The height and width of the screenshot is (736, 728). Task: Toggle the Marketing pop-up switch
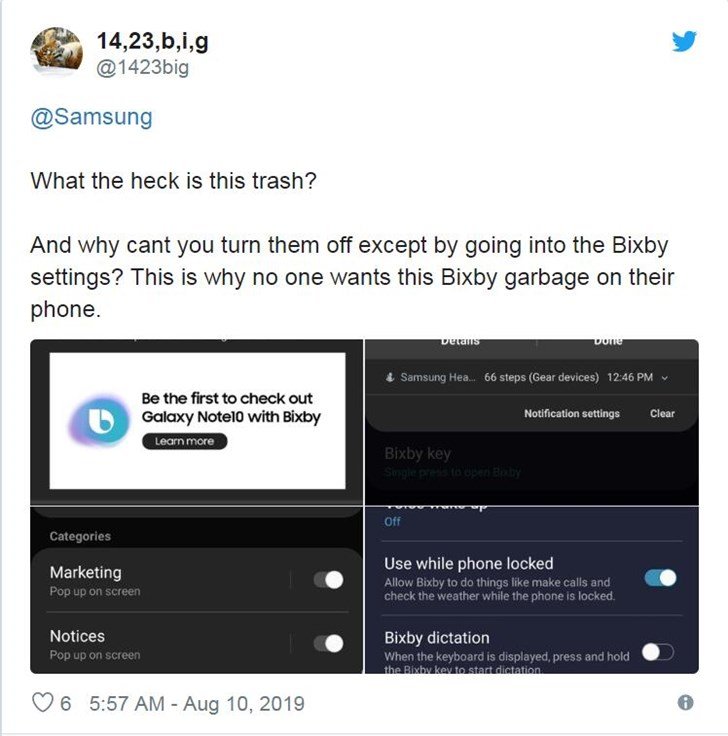(x=329, y=580)
